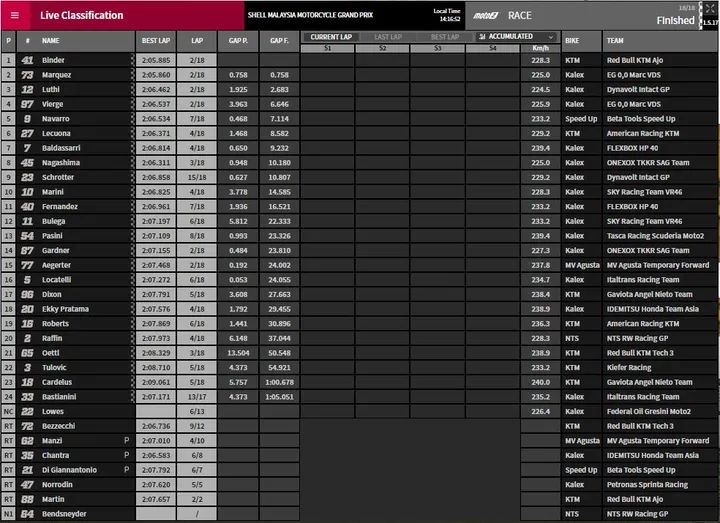Click the S1 sector header
Image resolution: width=720 pixels, height=523 pixels.
pos(327,48)
